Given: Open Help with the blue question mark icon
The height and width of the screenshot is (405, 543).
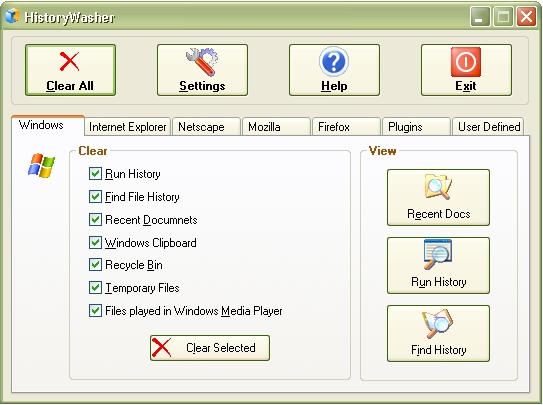Looking at the screenshot, I should click(x=334, y=62).
